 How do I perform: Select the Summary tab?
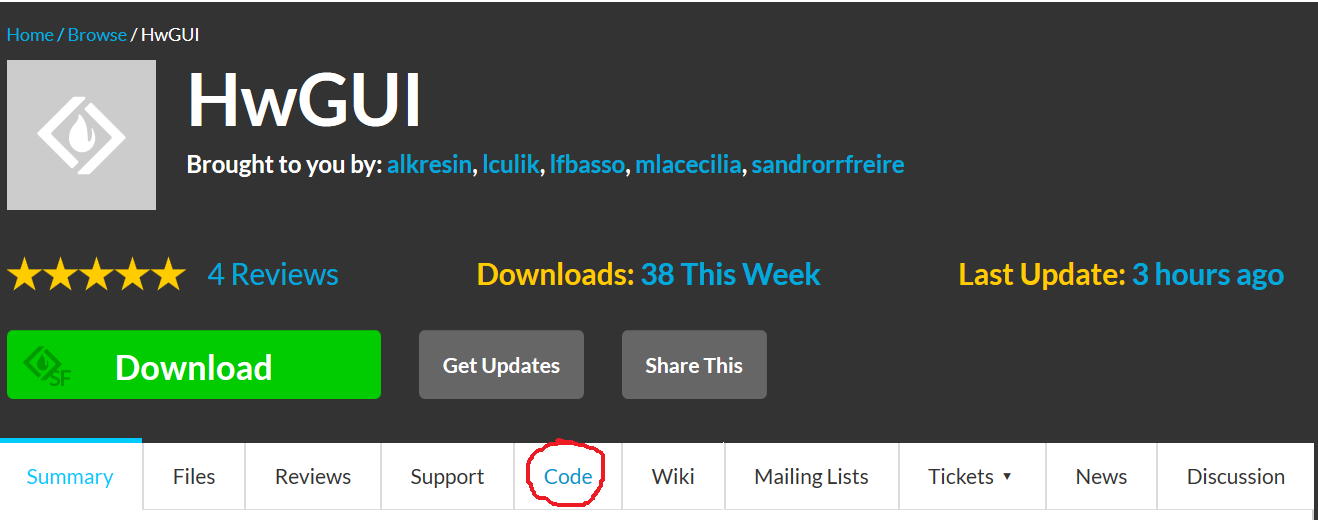pyautogui.click(x=70, y=477)
